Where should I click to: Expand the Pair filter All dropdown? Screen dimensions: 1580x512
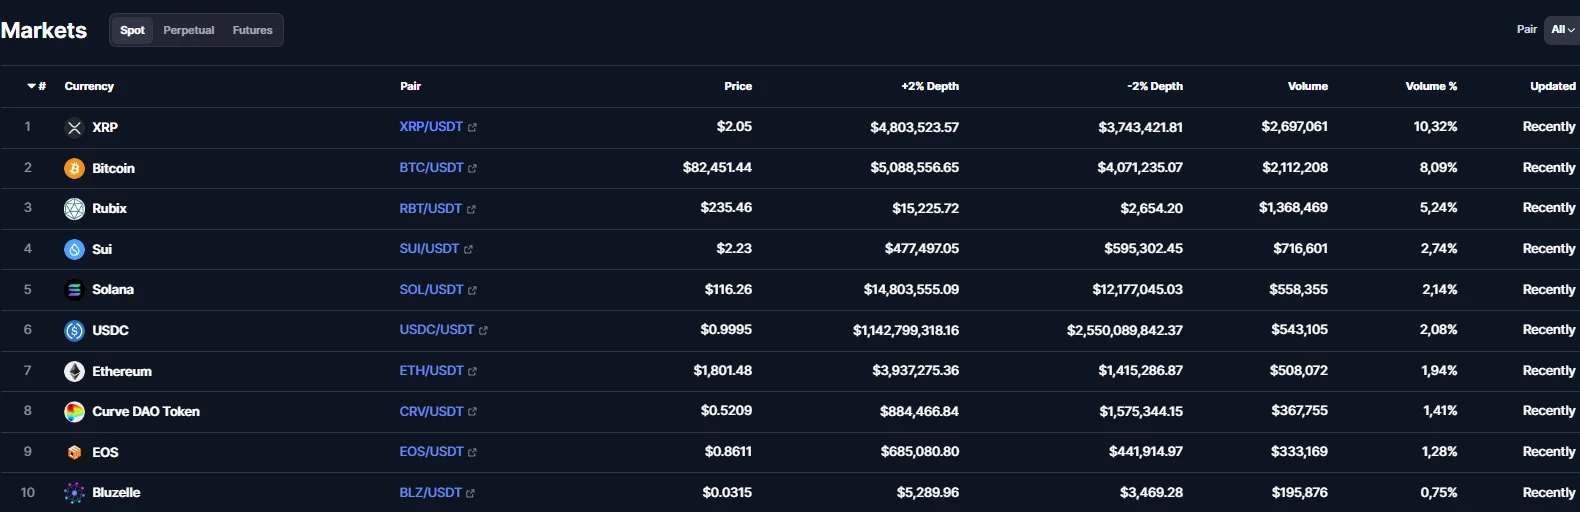click(x=1562, y=30)
